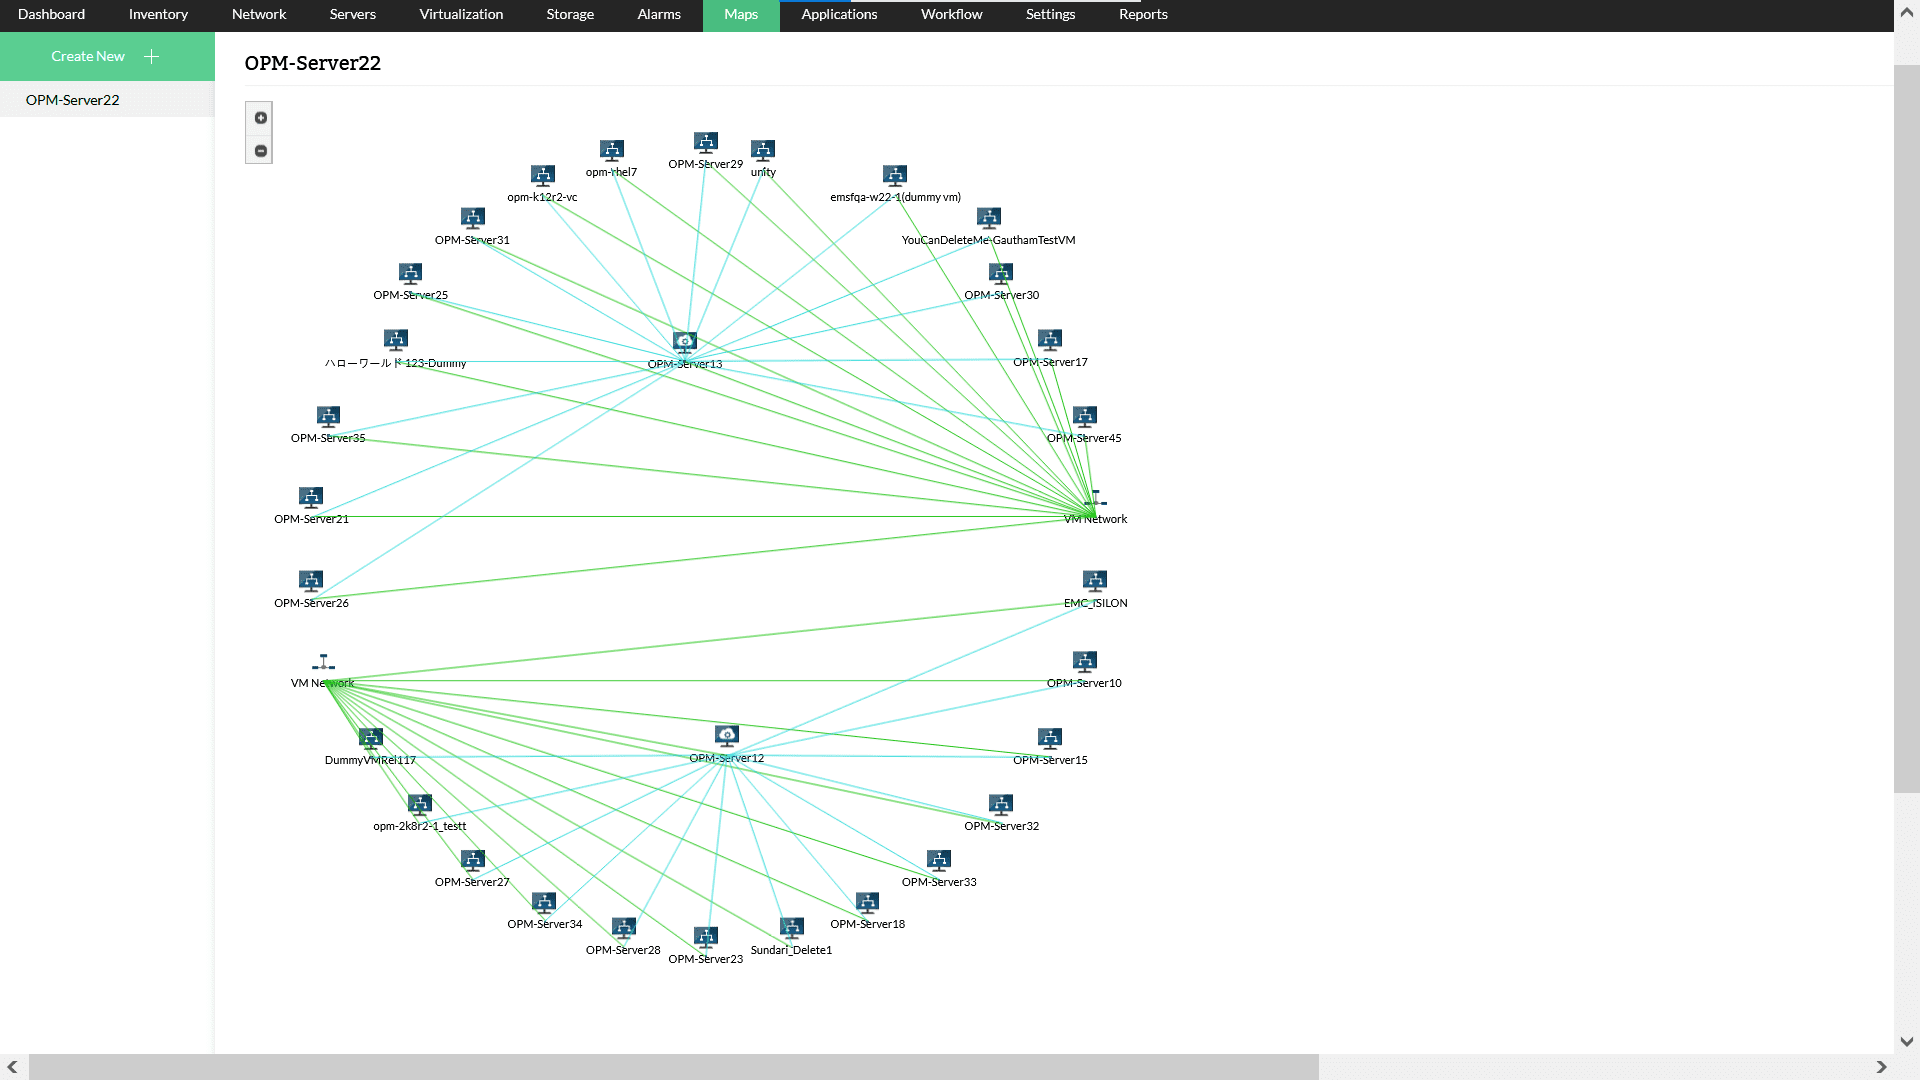Select the OPM-Server12 host node icon
This screenshot has width=1920, height=1080.
pos(727,736)
